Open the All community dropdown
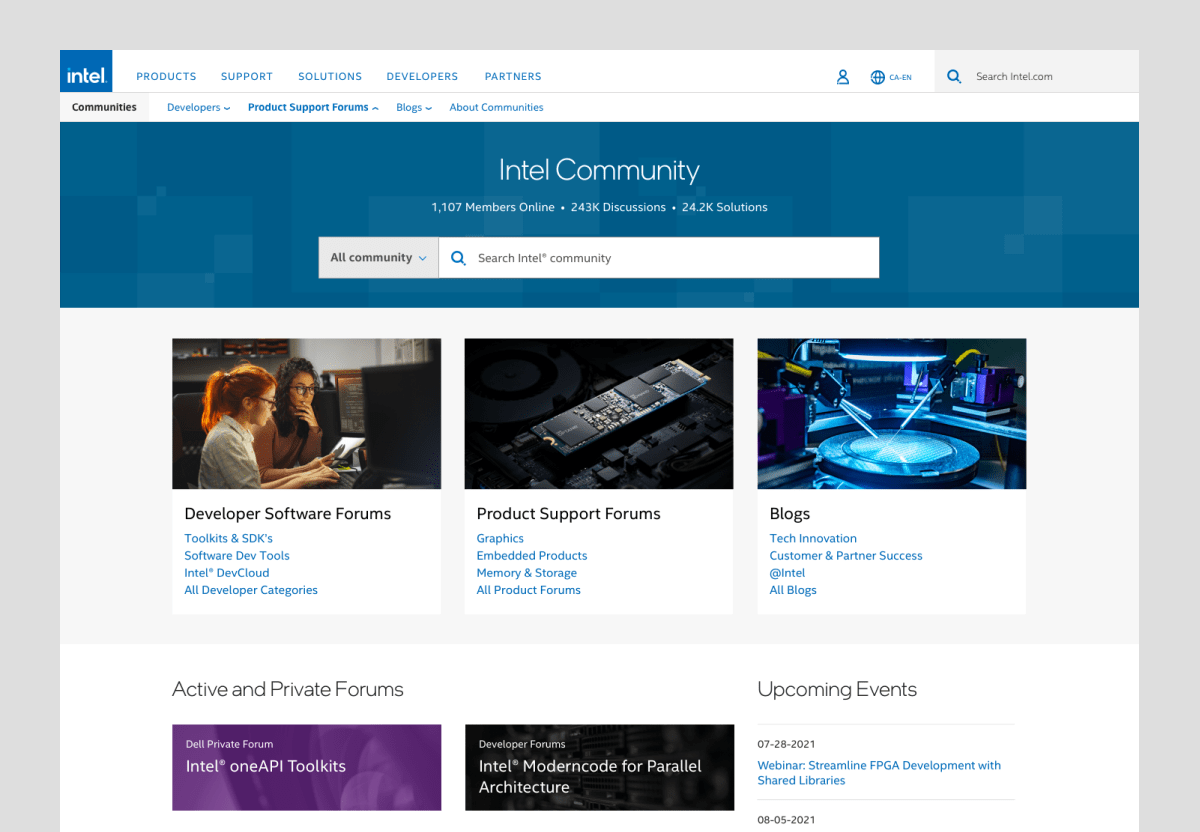This screenshot has width=1200, height=832. click(378, 257)
